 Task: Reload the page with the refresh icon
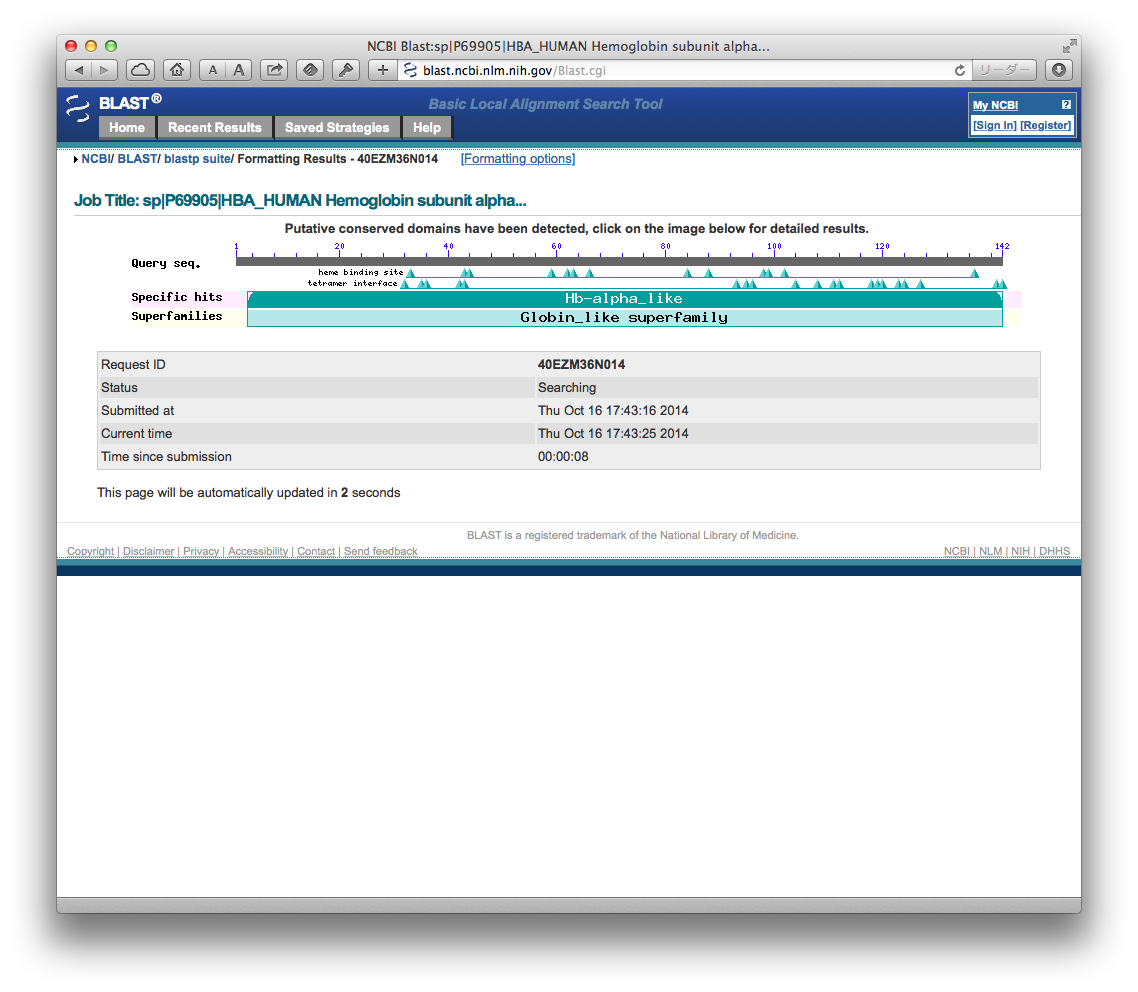(x=960, y=70)
